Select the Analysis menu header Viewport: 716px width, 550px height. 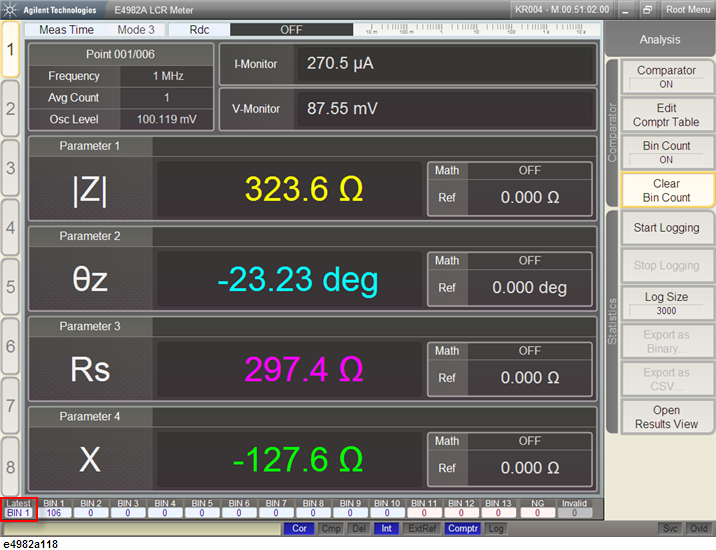coord(659,40)
